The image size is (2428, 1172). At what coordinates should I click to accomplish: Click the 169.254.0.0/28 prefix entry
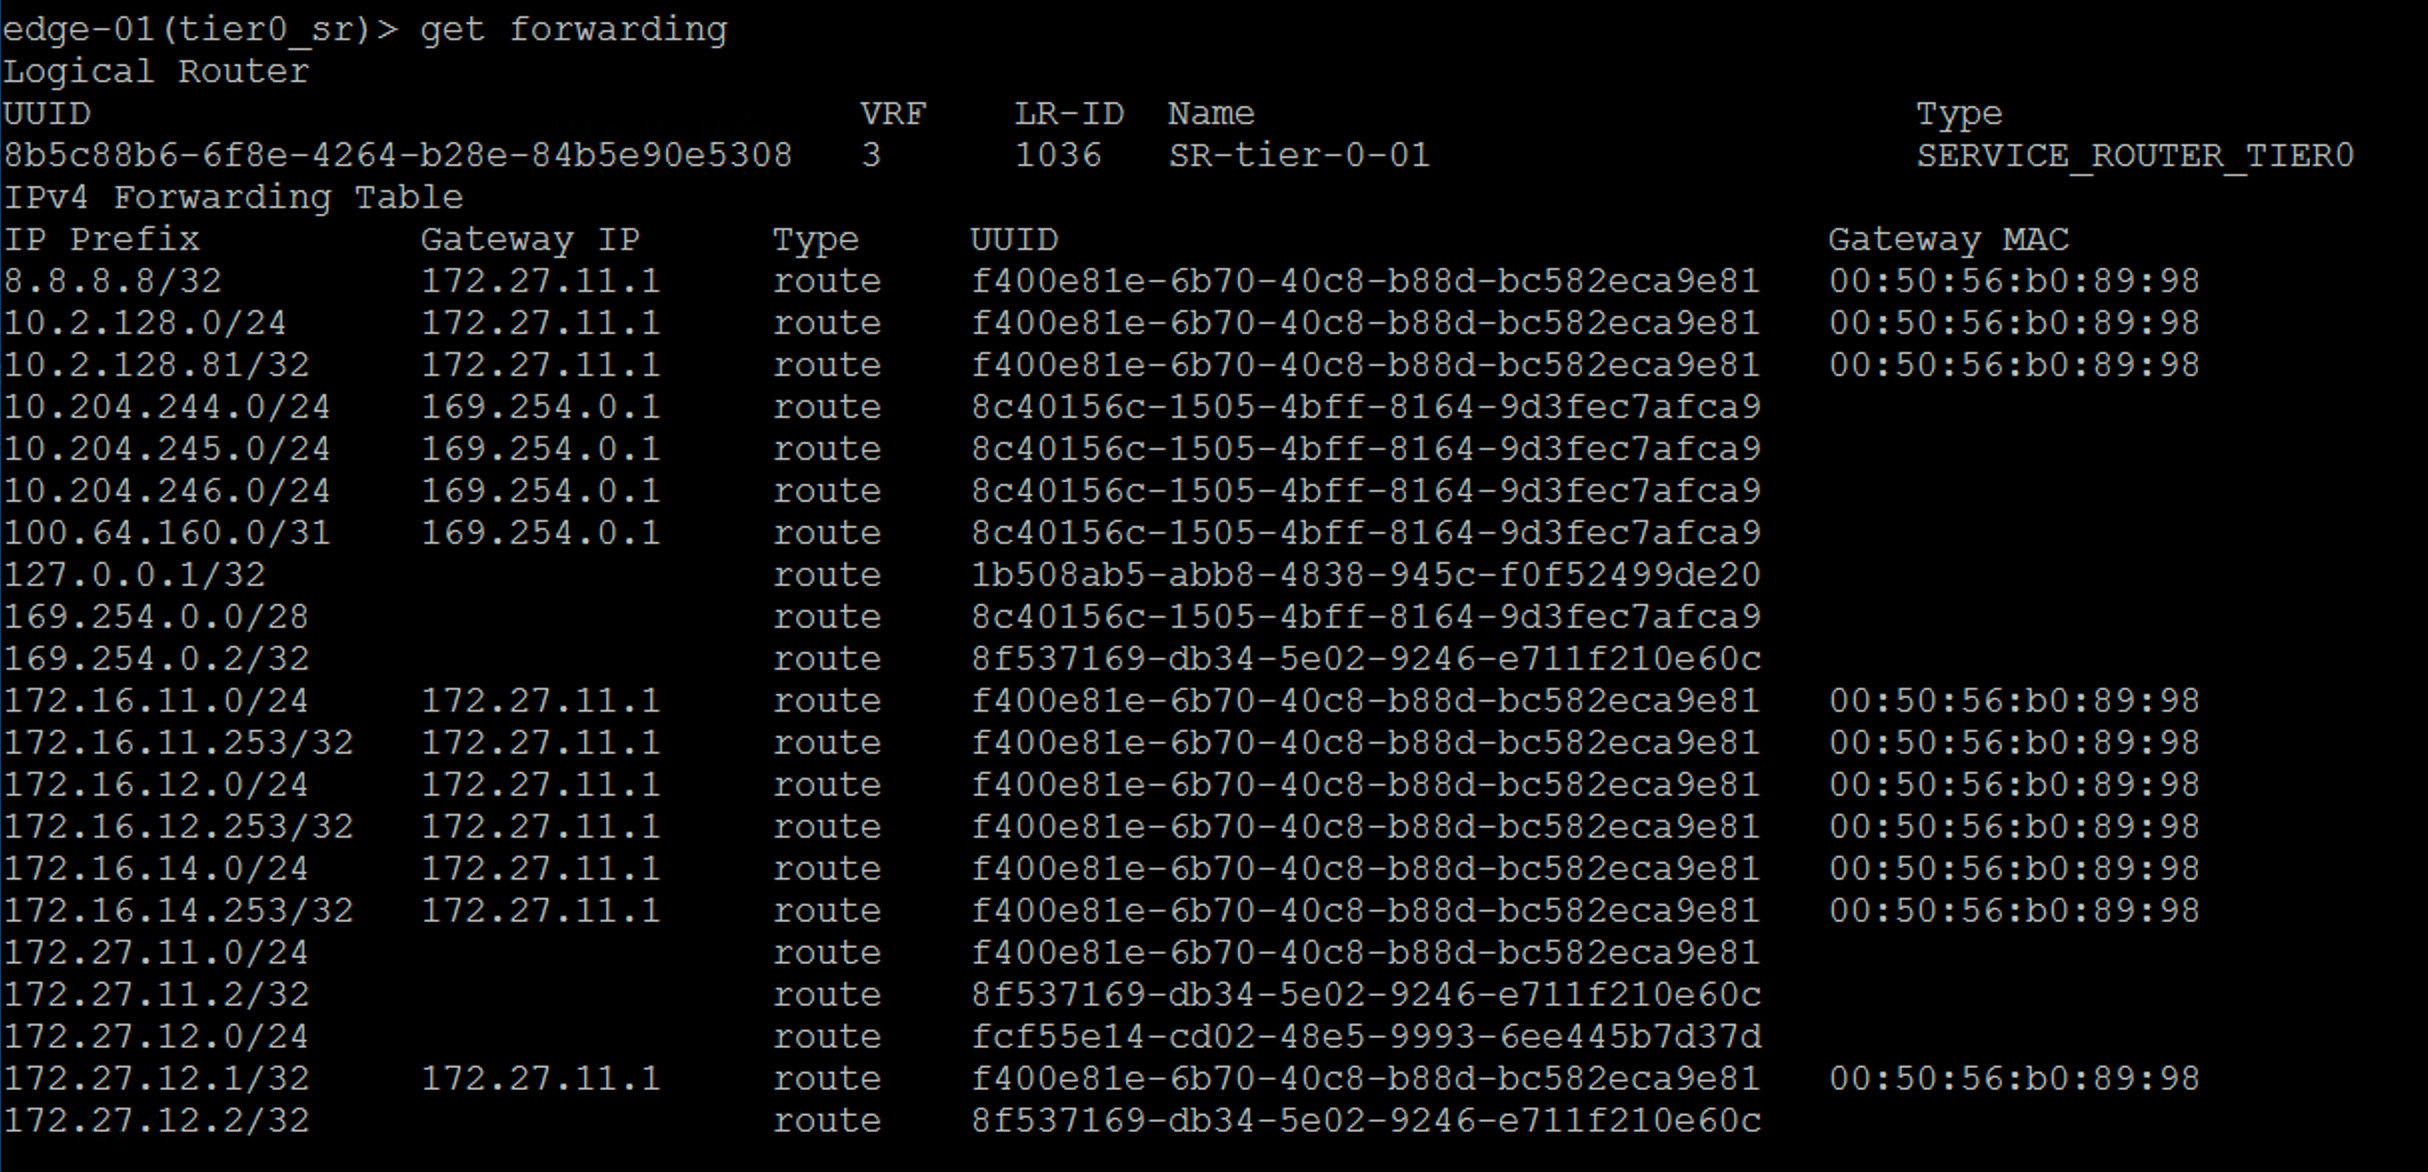(156, 618)
